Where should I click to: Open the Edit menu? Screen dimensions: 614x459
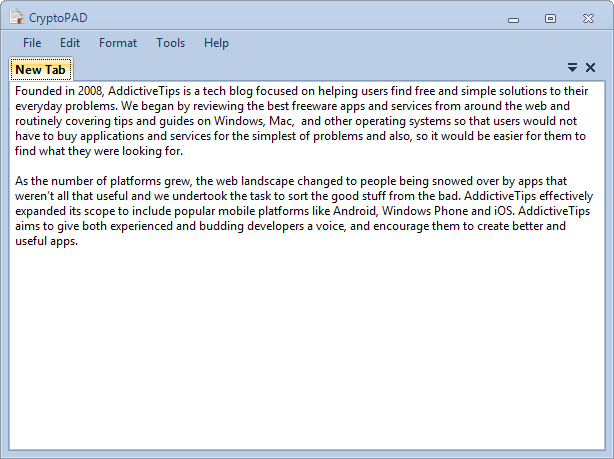click(x=70, y=43)
